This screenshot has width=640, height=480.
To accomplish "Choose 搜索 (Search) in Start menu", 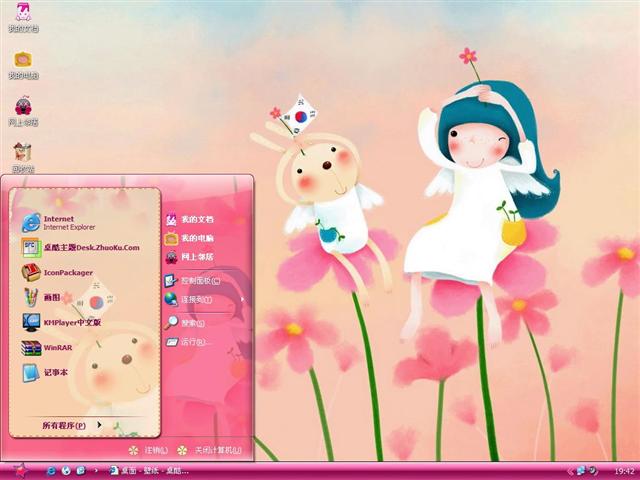I will pos(190,323).
